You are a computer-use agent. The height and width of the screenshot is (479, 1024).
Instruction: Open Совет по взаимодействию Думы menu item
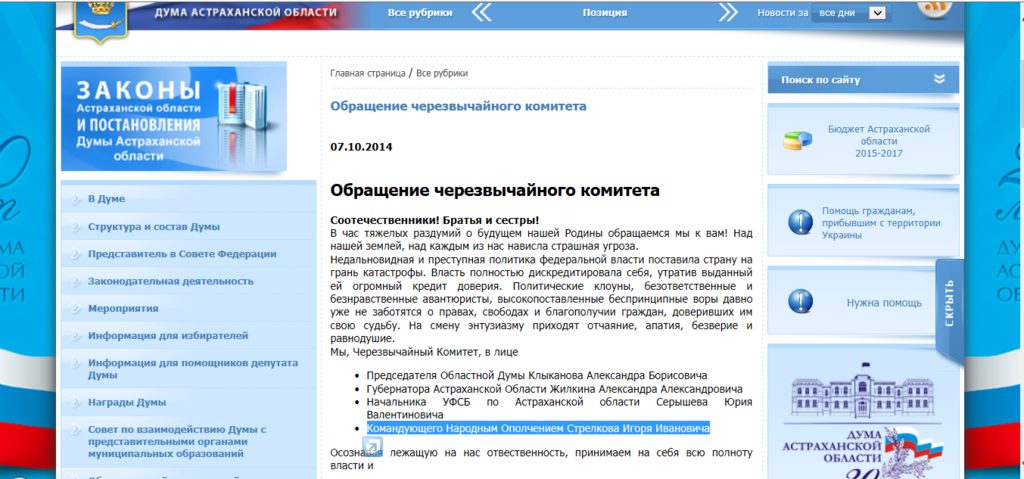pos(178,442)
